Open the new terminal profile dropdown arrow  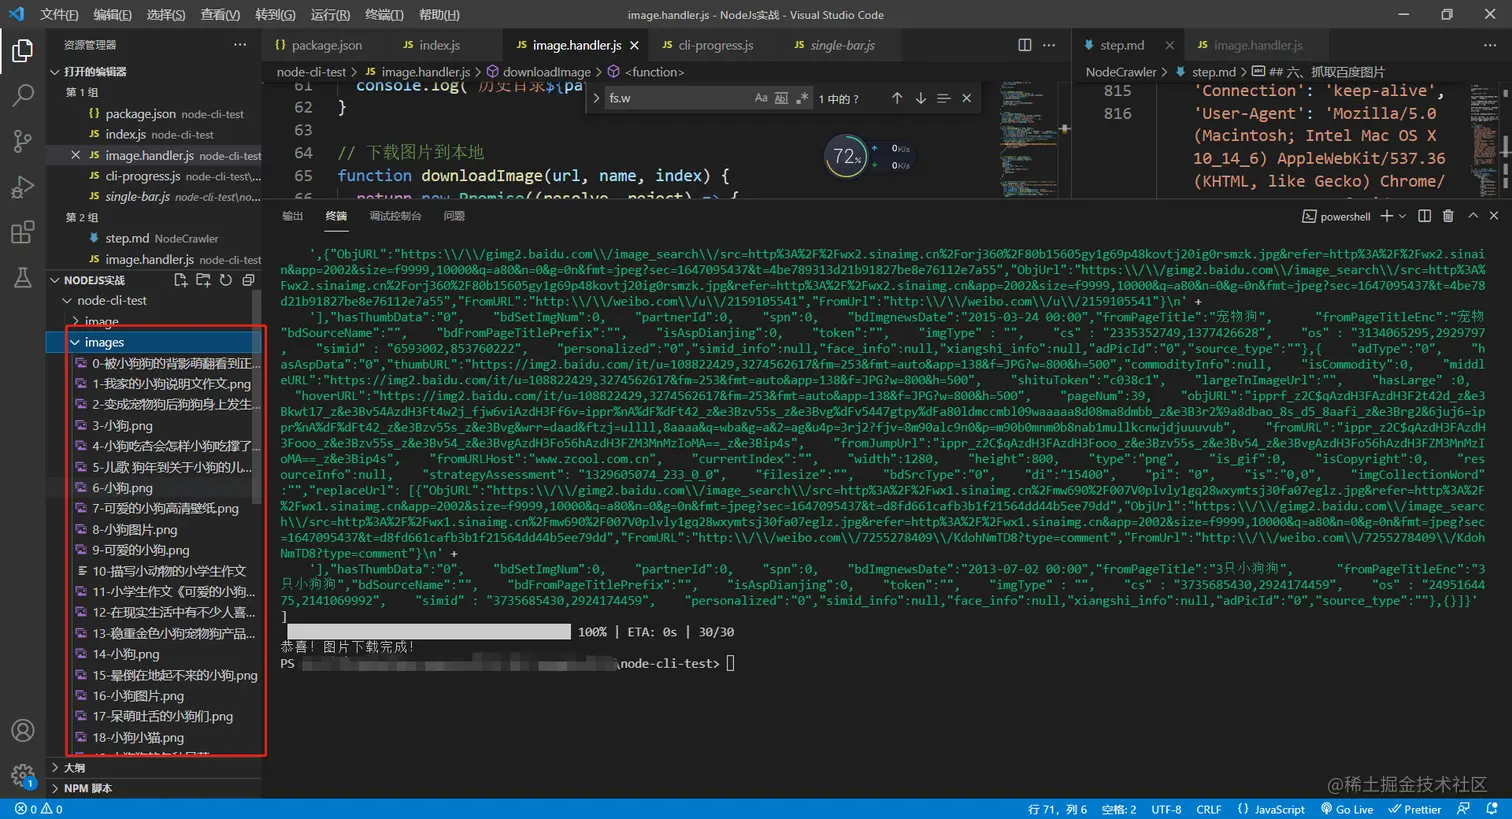[x=1402, y=216]
